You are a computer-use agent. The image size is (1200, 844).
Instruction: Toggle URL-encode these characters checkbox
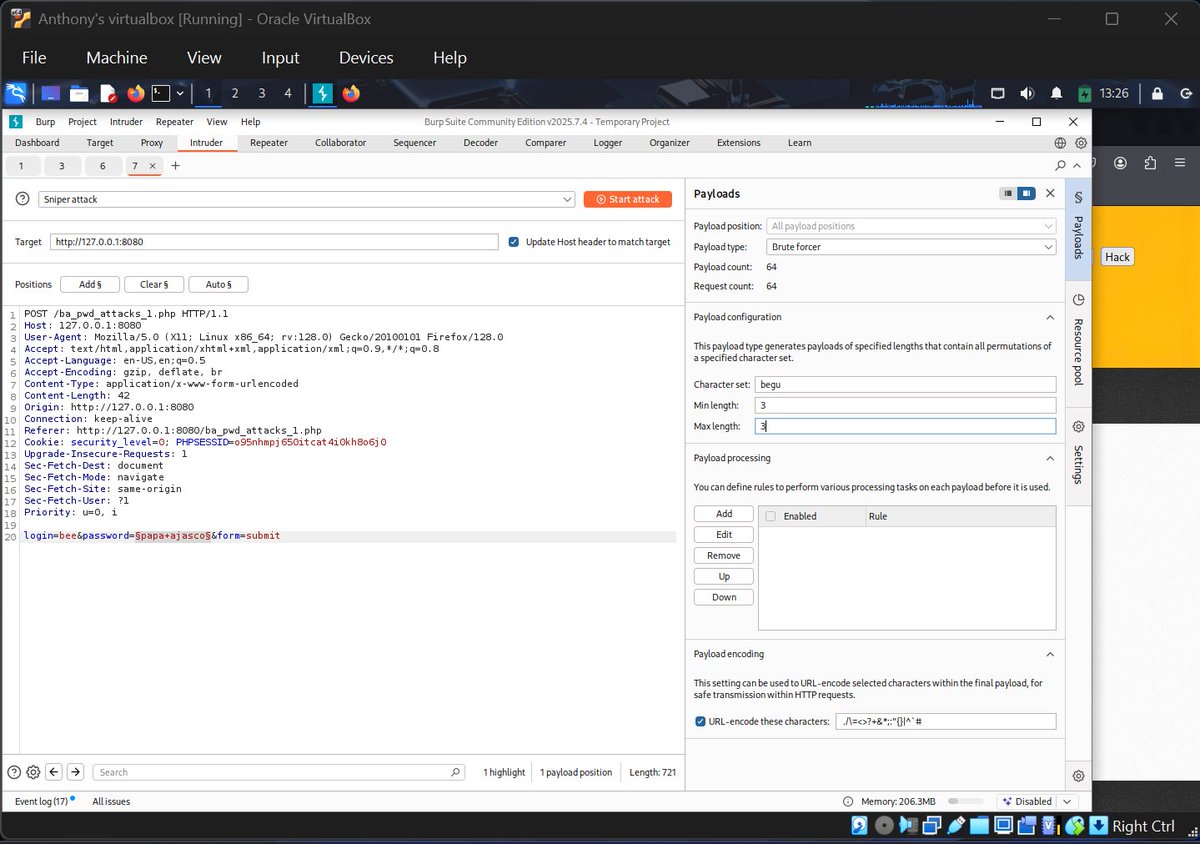pyautogui.click(x=700, y=721)
